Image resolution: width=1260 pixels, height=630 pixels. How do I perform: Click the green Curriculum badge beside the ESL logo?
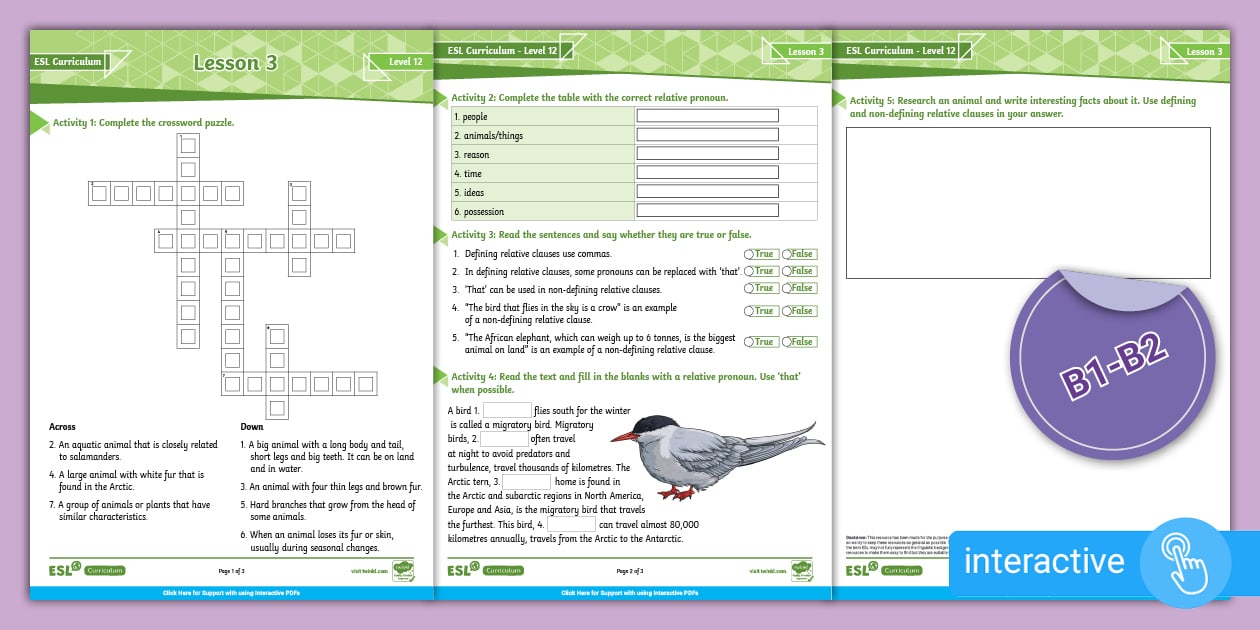106,570
